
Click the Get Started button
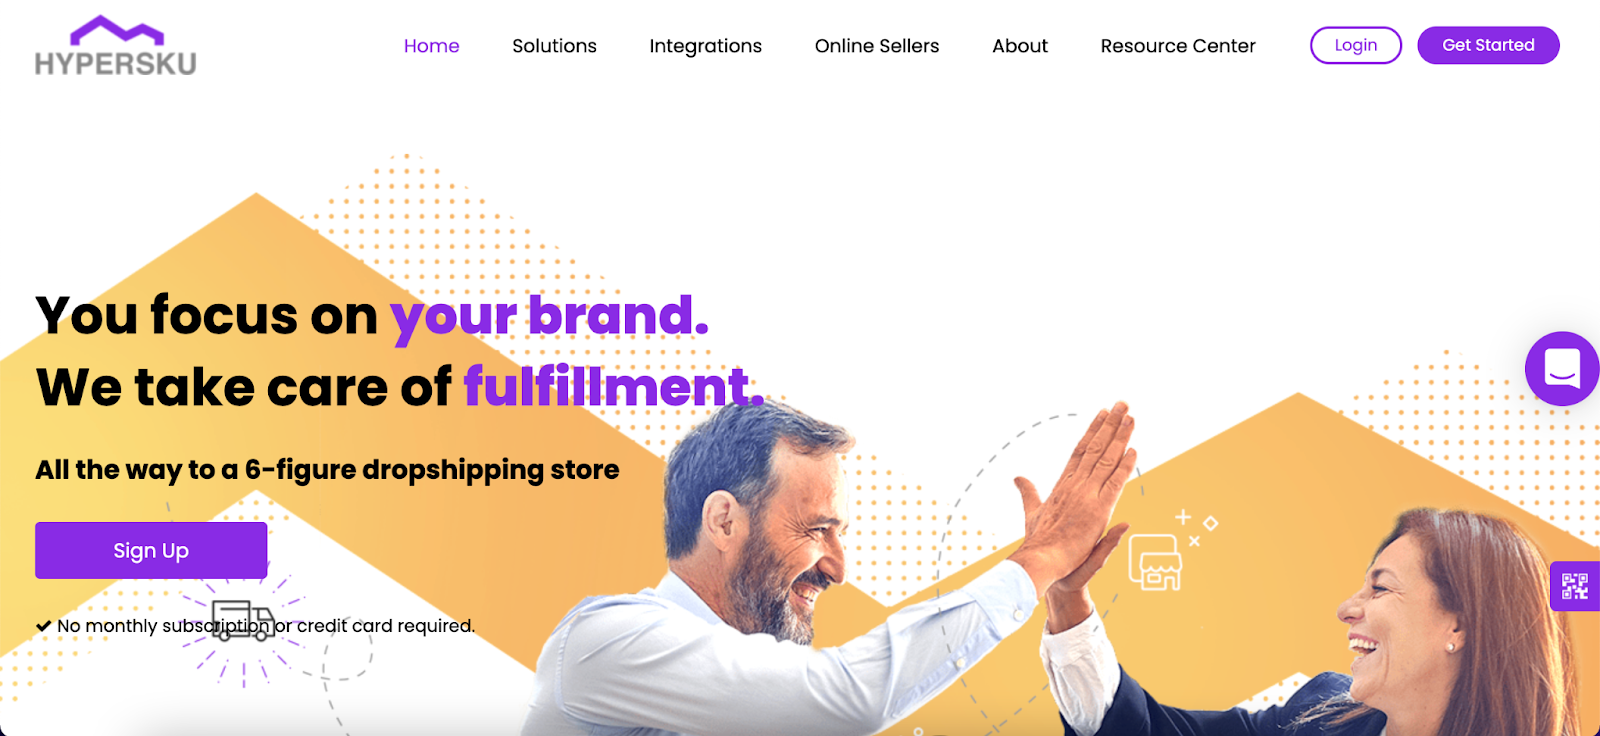click(1488, 45)
